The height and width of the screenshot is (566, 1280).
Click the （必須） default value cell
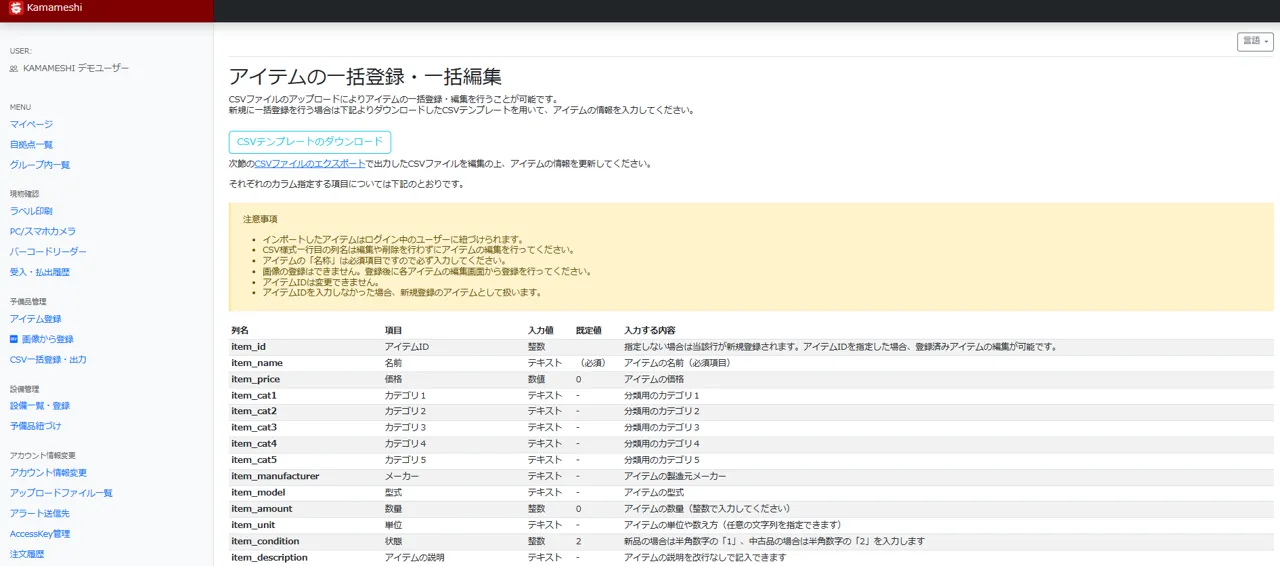click(x=592, y=363)
